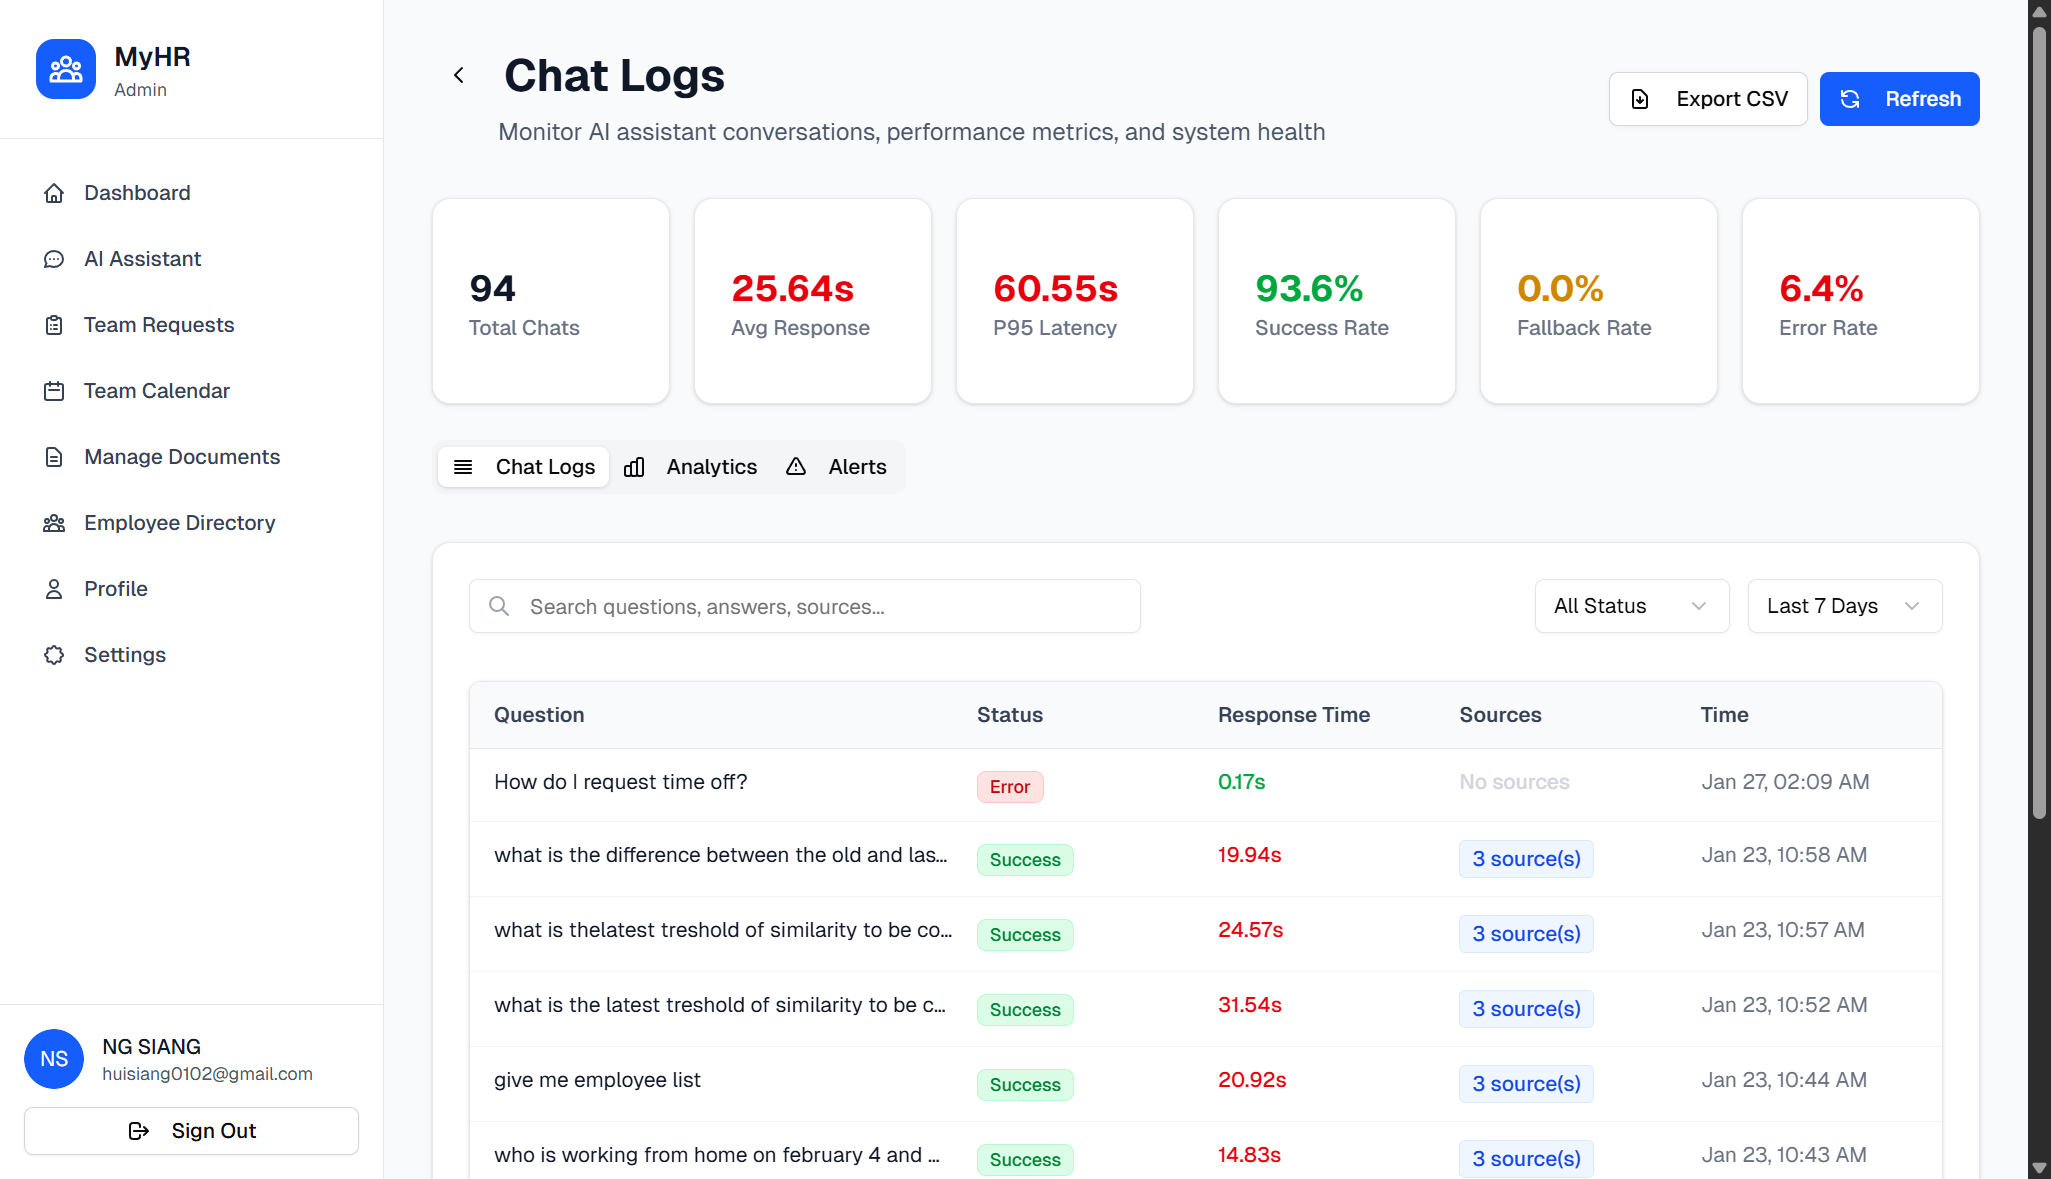Open the All Status dropdown

coord(1631,606)
